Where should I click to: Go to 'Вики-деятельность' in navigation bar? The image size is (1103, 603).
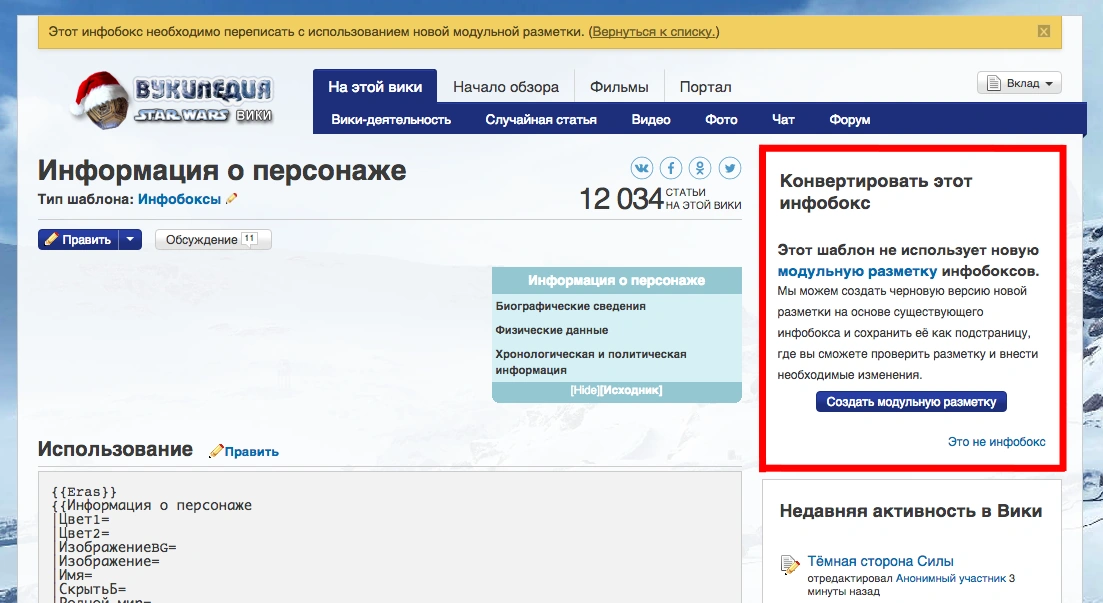(391, 120)
